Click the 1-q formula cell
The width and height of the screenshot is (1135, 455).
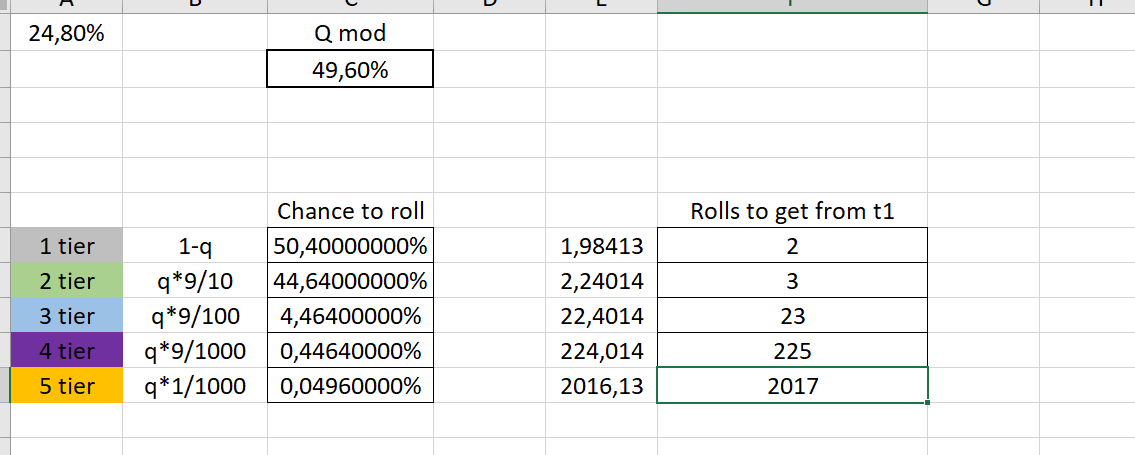tap(195, 245)
